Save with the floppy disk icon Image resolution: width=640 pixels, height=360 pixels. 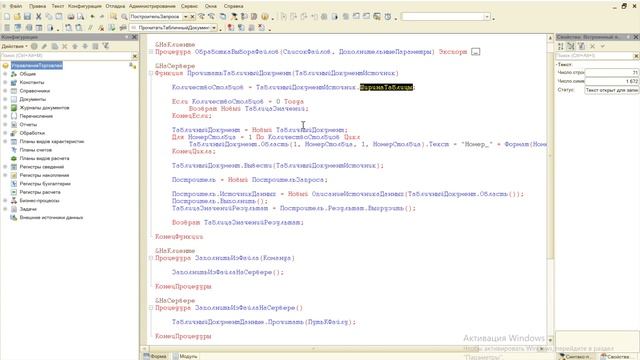coord(27,17)
